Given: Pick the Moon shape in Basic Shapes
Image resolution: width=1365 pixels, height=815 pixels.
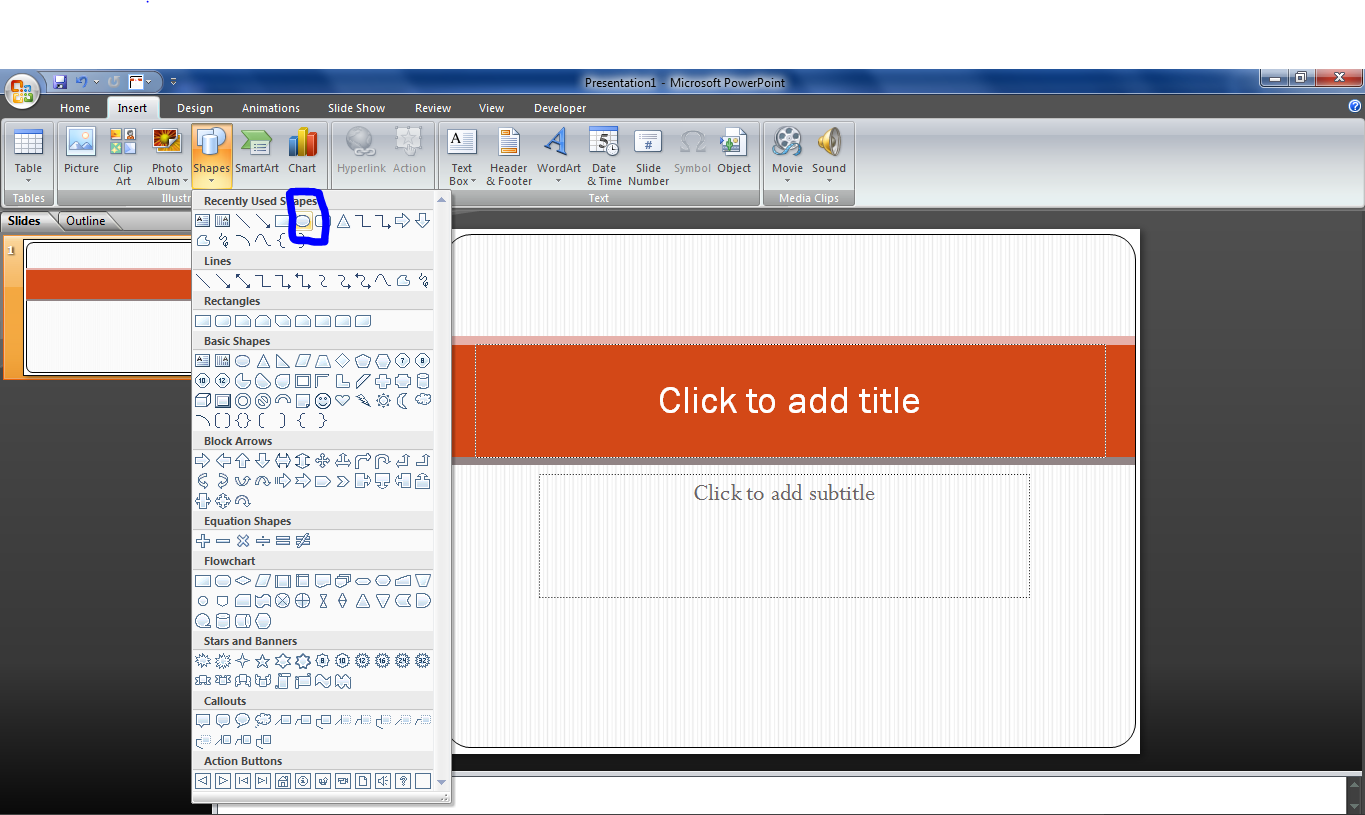Looking at the screenshot, I should pyautogui.click(x=403, y=401).
